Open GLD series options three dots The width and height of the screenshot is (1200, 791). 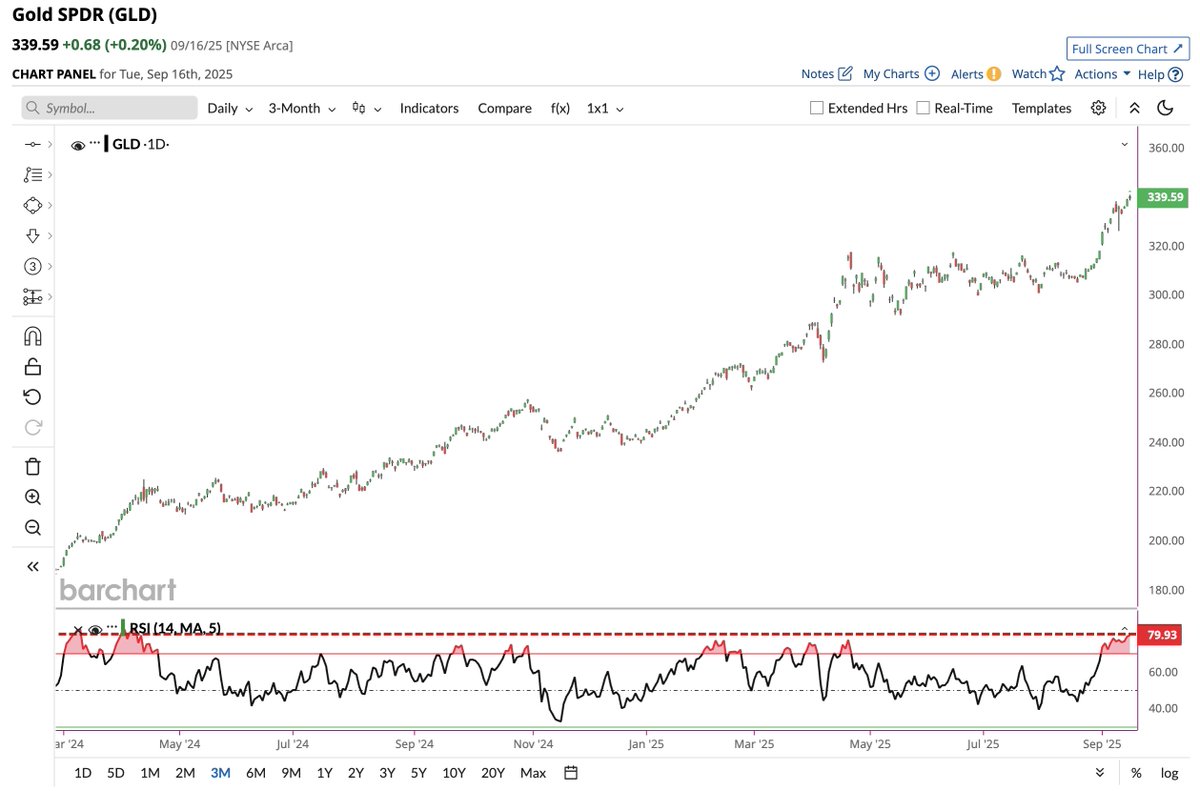(95, 144)
